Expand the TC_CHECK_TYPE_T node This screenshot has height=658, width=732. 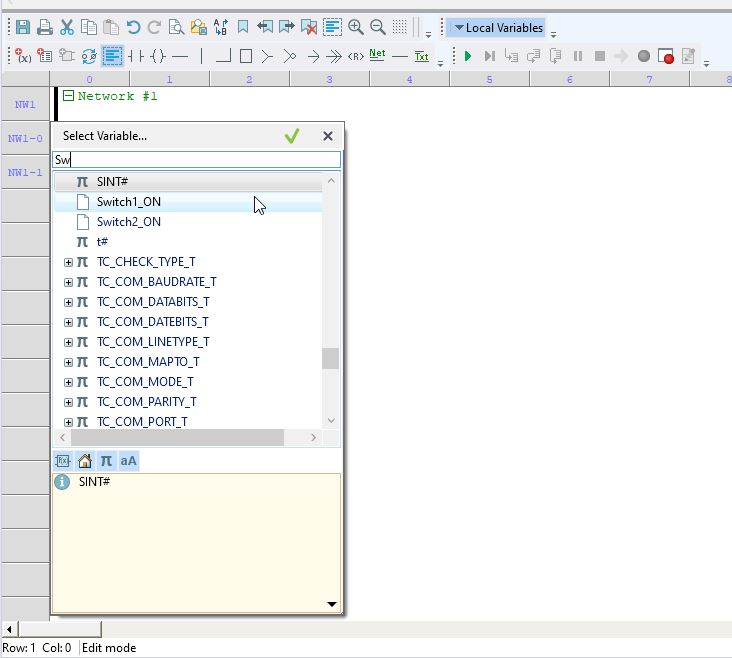68,262
